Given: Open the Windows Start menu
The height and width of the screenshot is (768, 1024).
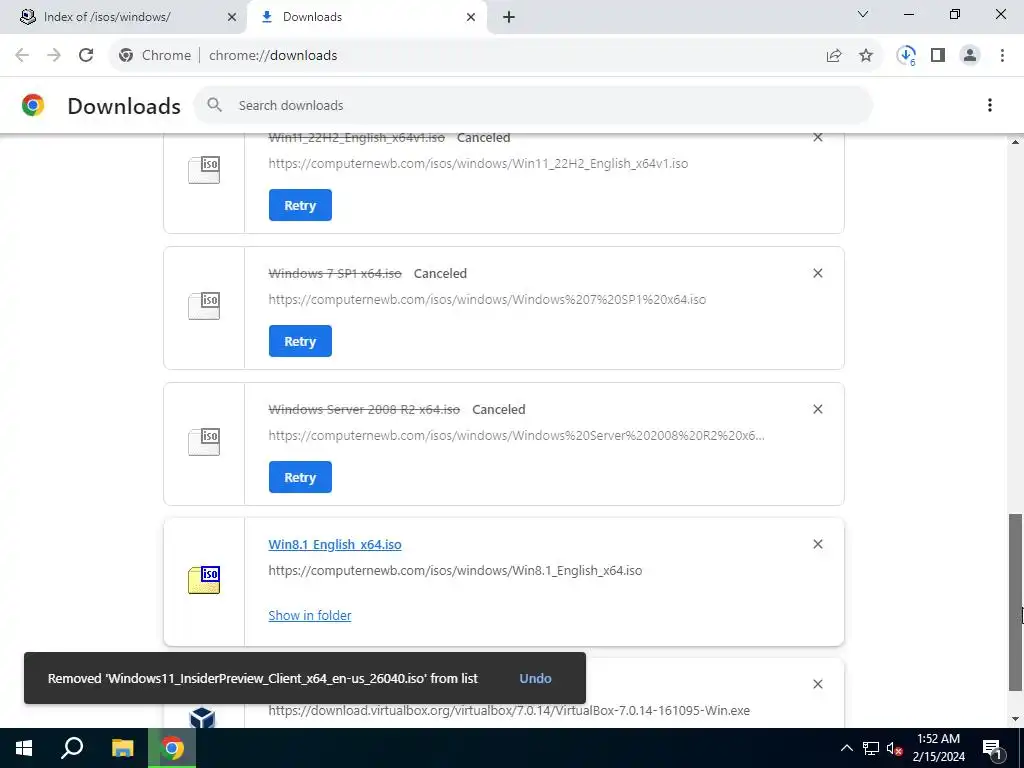Looking at the screenshot, I should [24, 748].
